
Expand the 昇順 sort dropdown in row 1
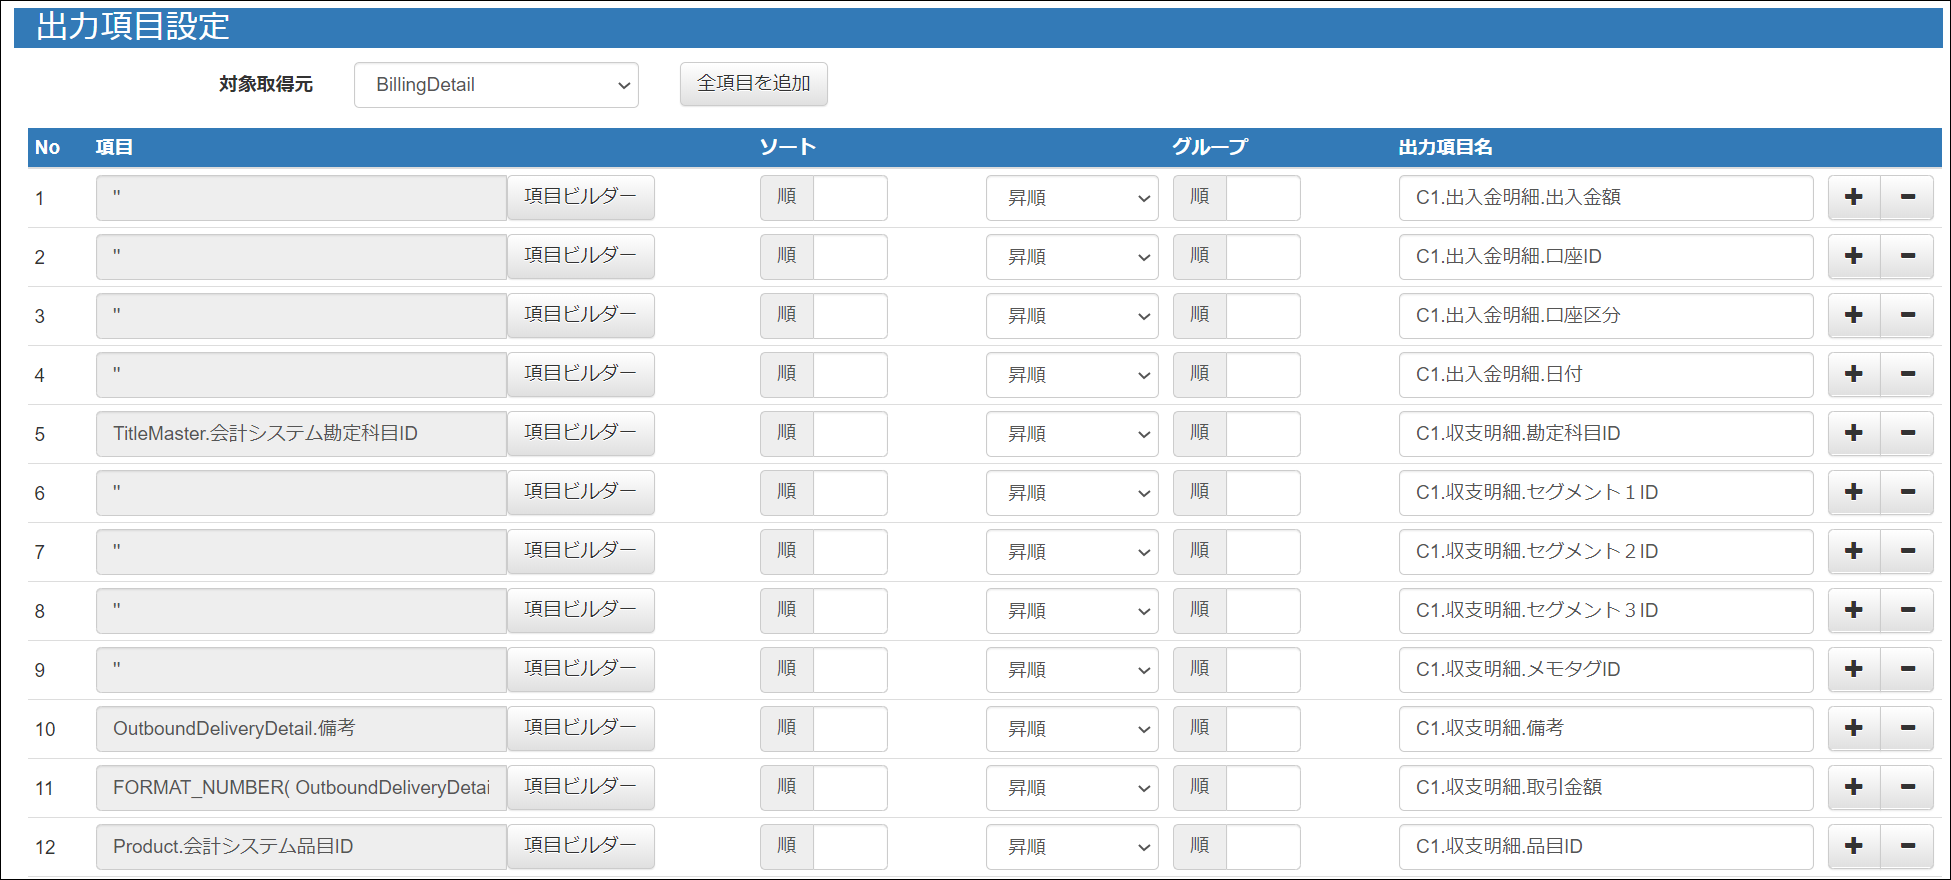pos(1071,198)
